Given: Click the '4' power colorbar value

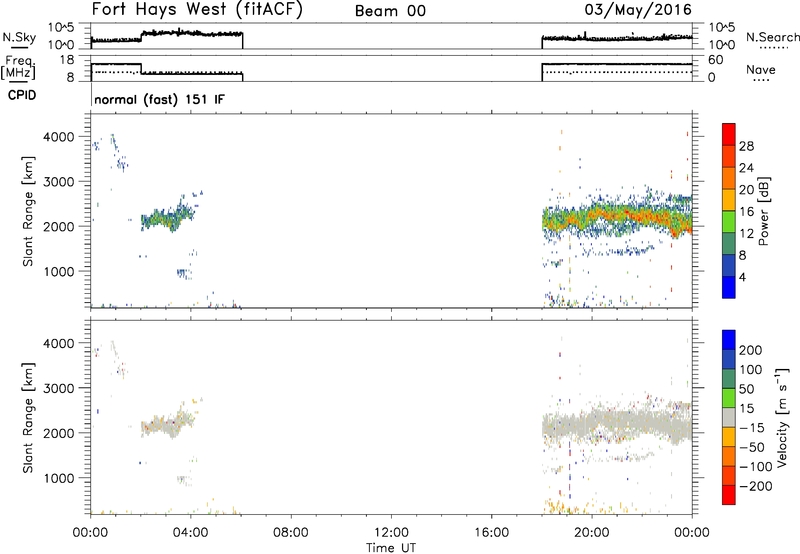Looking at the screenshot, I should click(743, 278).
